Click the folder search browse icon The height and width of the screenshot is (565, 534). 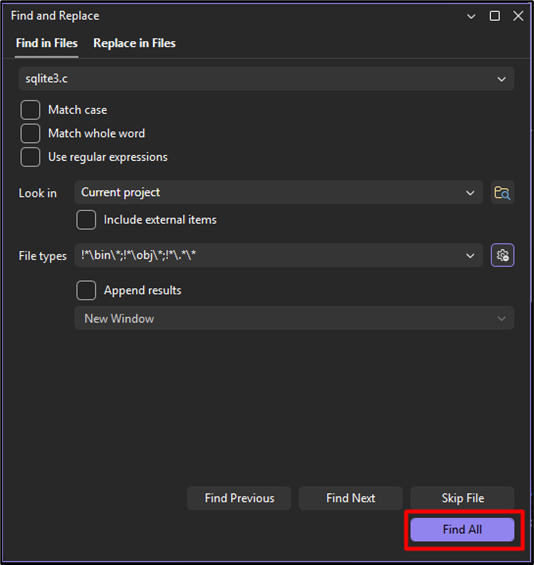502,193
